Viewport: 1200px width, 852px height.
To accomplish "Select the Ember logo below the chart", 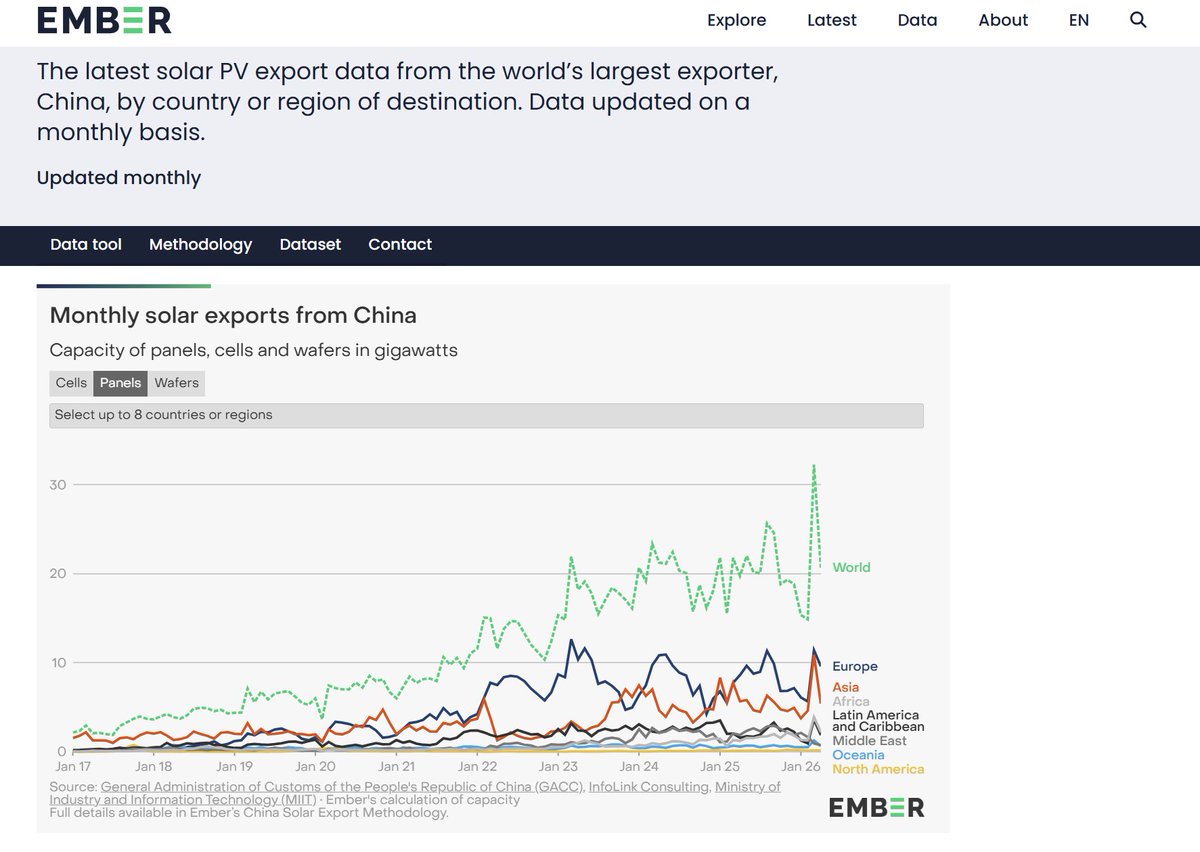I will coord(876,807).
